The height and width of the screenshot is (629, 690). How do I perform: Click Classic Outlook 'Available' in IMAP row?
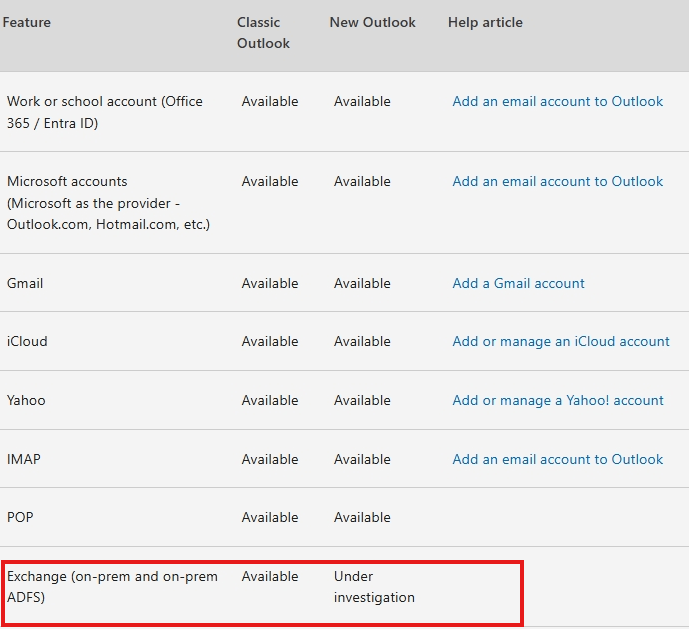coord(270,460)
